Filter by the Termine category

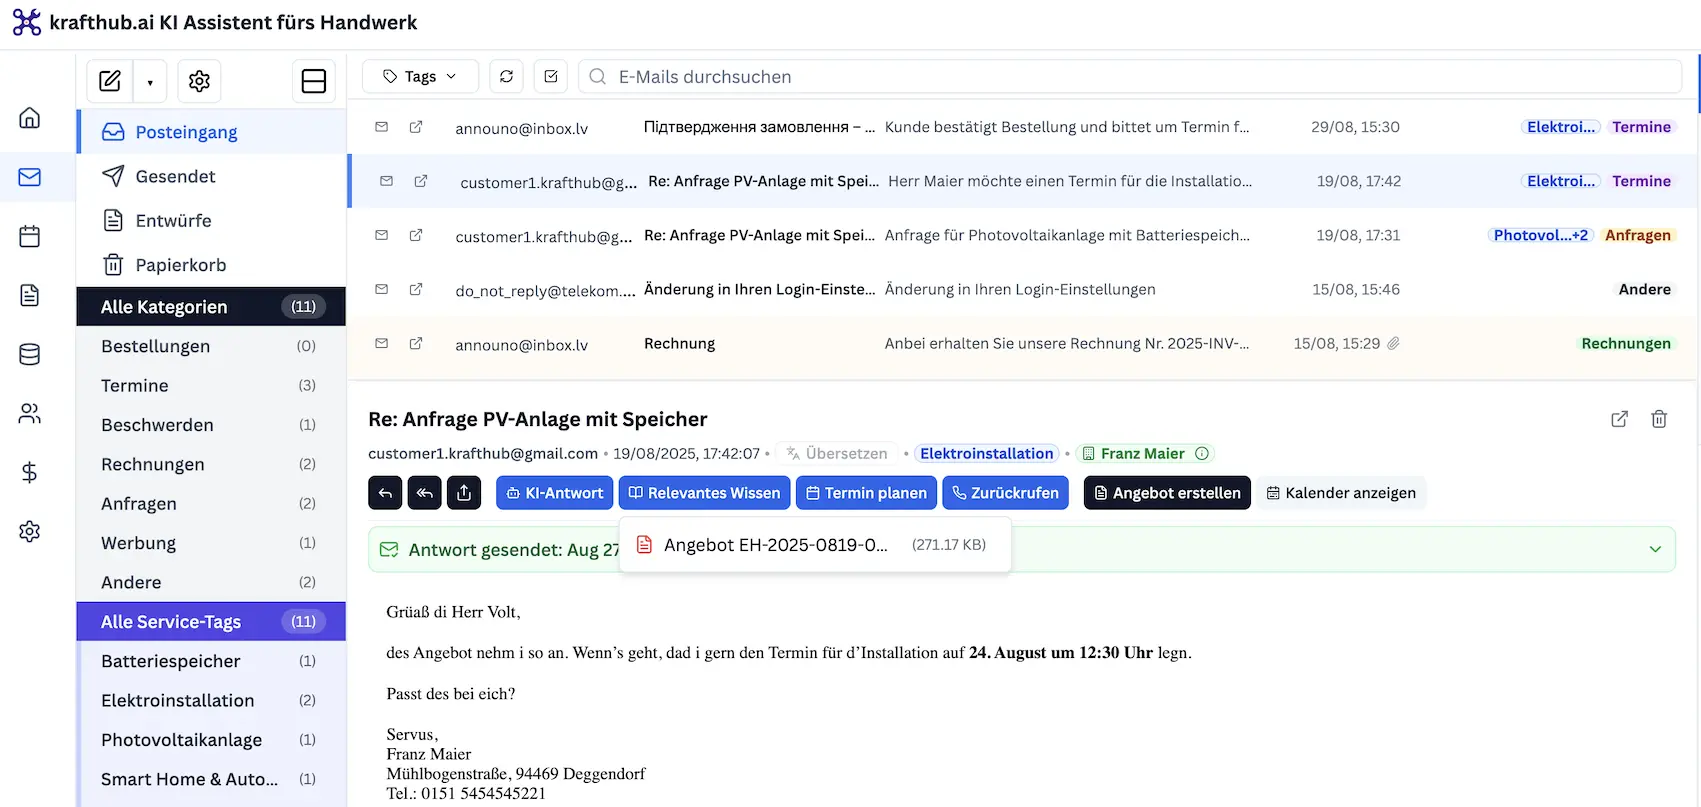[x=135, y=386]
